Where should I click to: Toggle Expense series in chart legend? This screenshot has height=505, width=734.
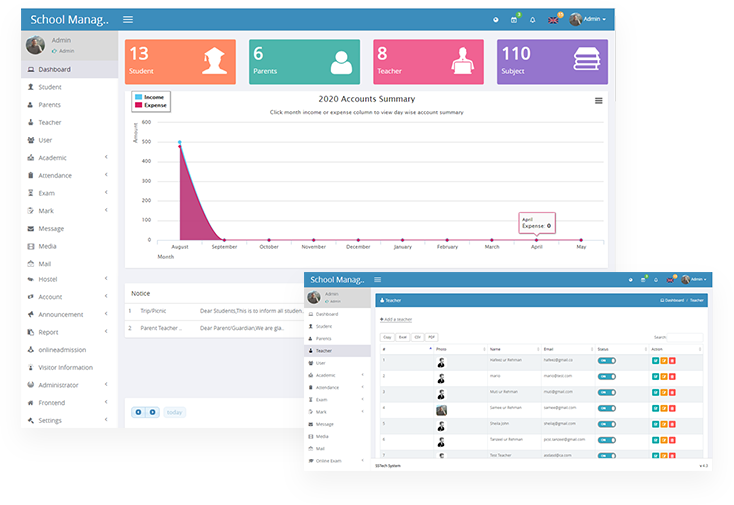point(151,105)
